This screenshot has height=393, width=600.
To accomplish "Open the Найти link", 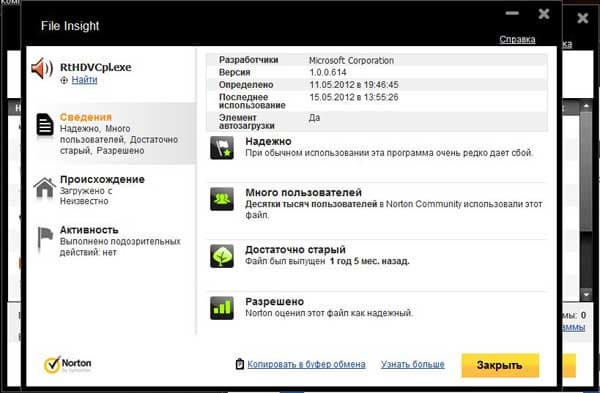I will point(84,80).
